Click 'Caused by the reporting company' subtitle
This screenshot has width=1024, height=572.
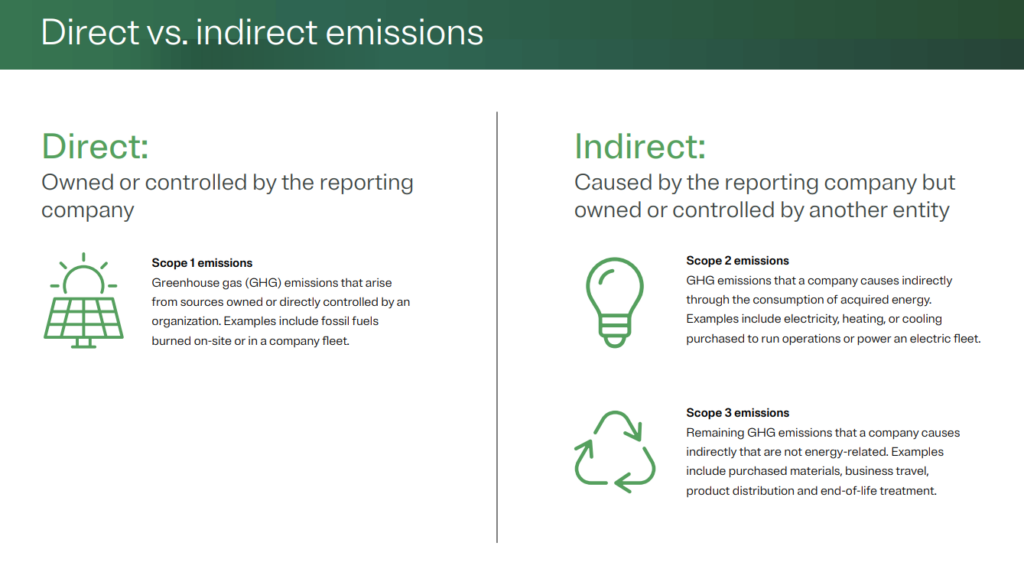click(764, 196)
